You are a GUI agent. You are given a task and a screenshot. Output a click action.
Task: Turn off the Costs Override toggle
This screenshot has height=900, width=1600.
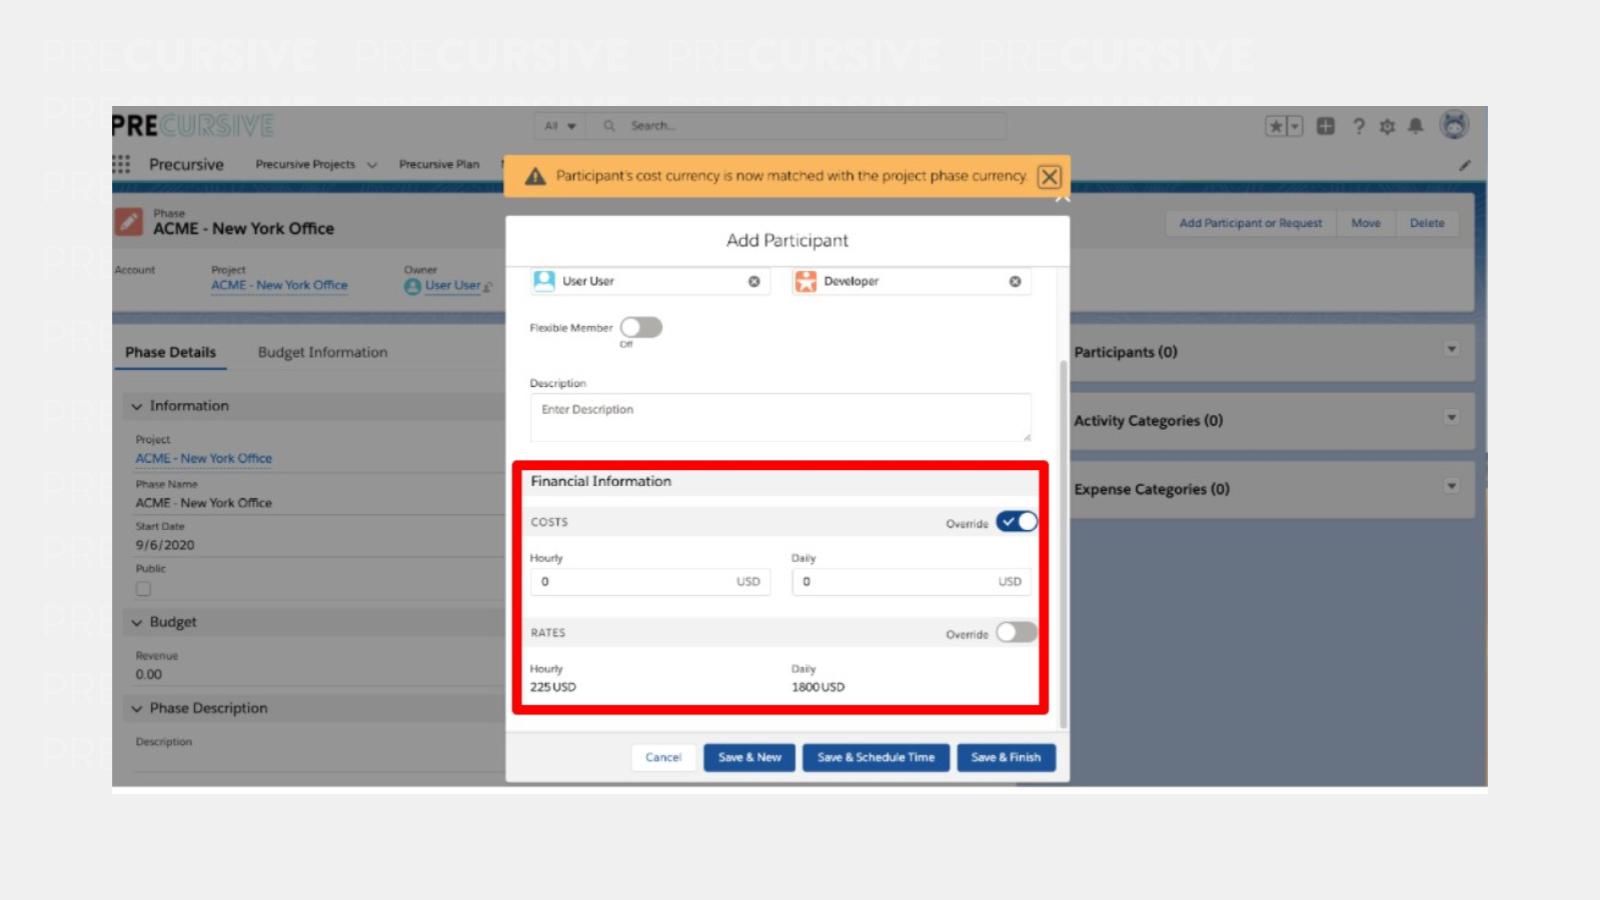pos(1017,522)
